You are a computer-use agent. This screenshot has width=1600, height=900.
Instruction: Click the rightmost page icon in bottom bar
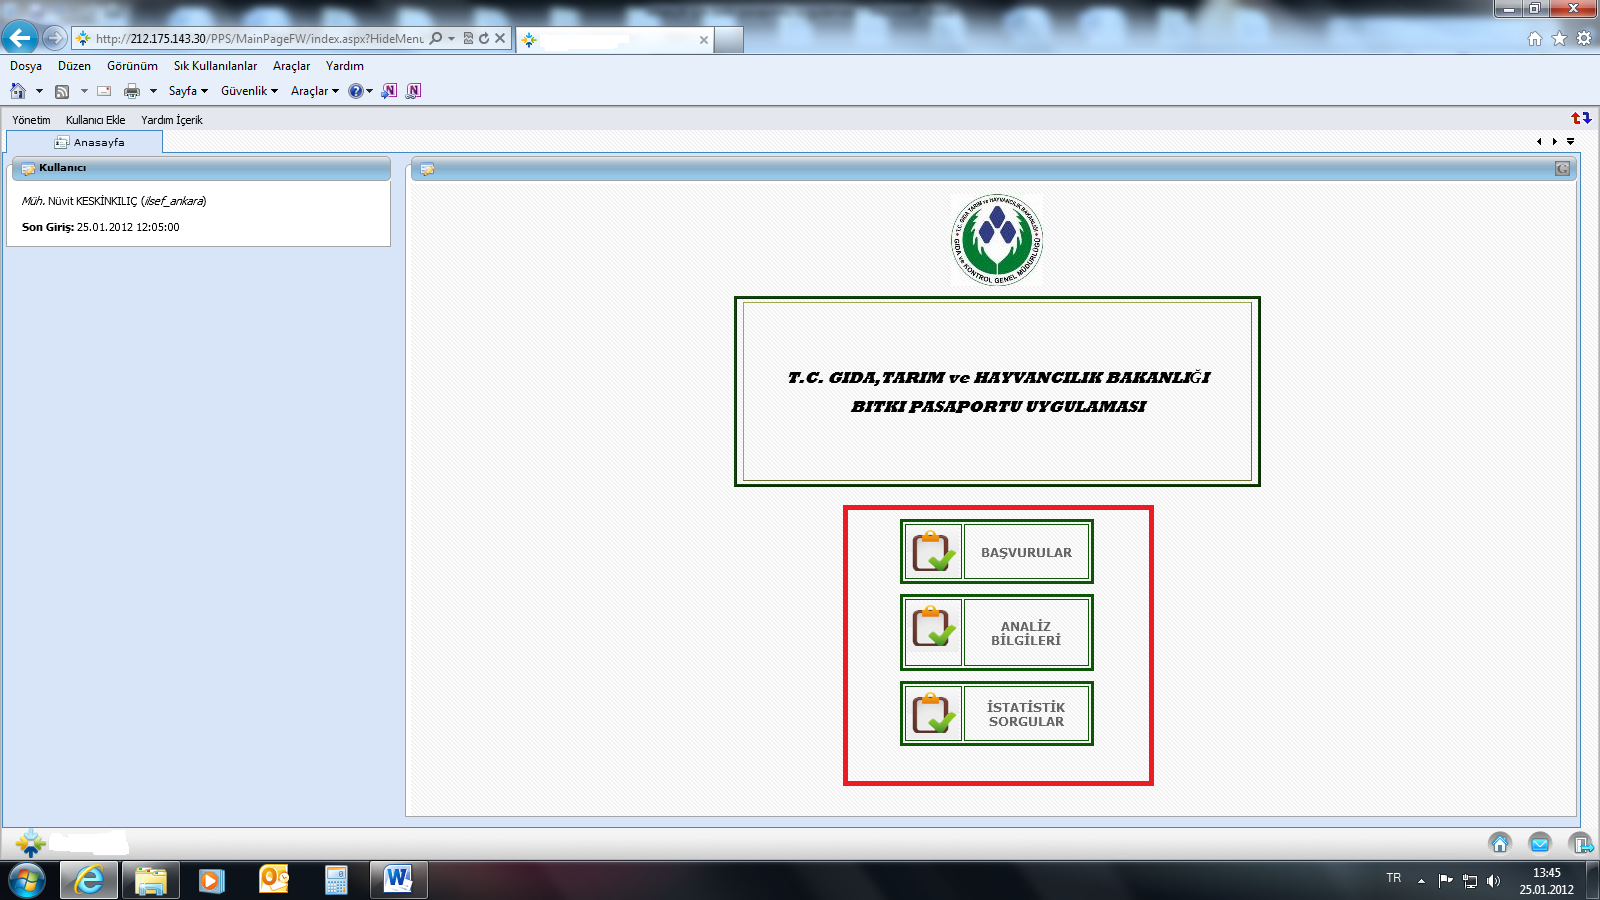1580,843
